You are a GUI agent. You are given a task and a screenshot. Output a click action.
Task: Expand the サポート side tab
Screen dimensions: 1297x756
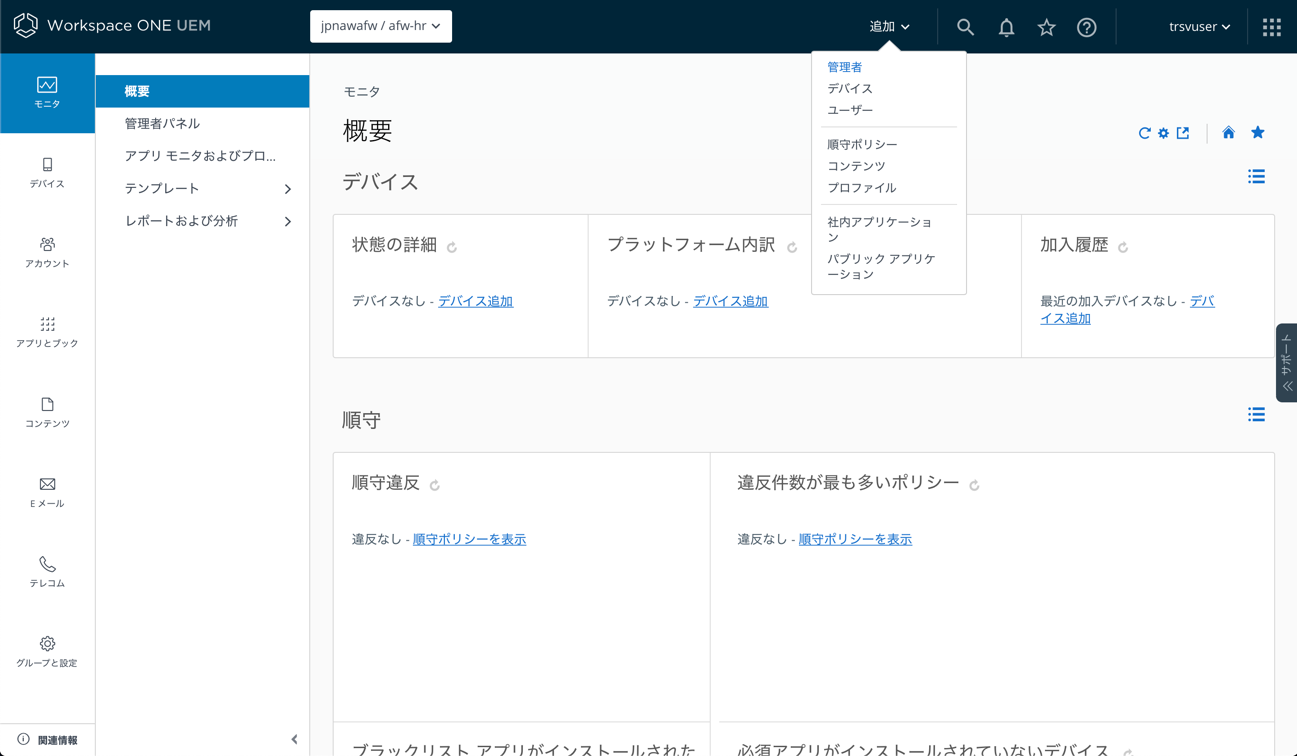(x=1287, y=363)
